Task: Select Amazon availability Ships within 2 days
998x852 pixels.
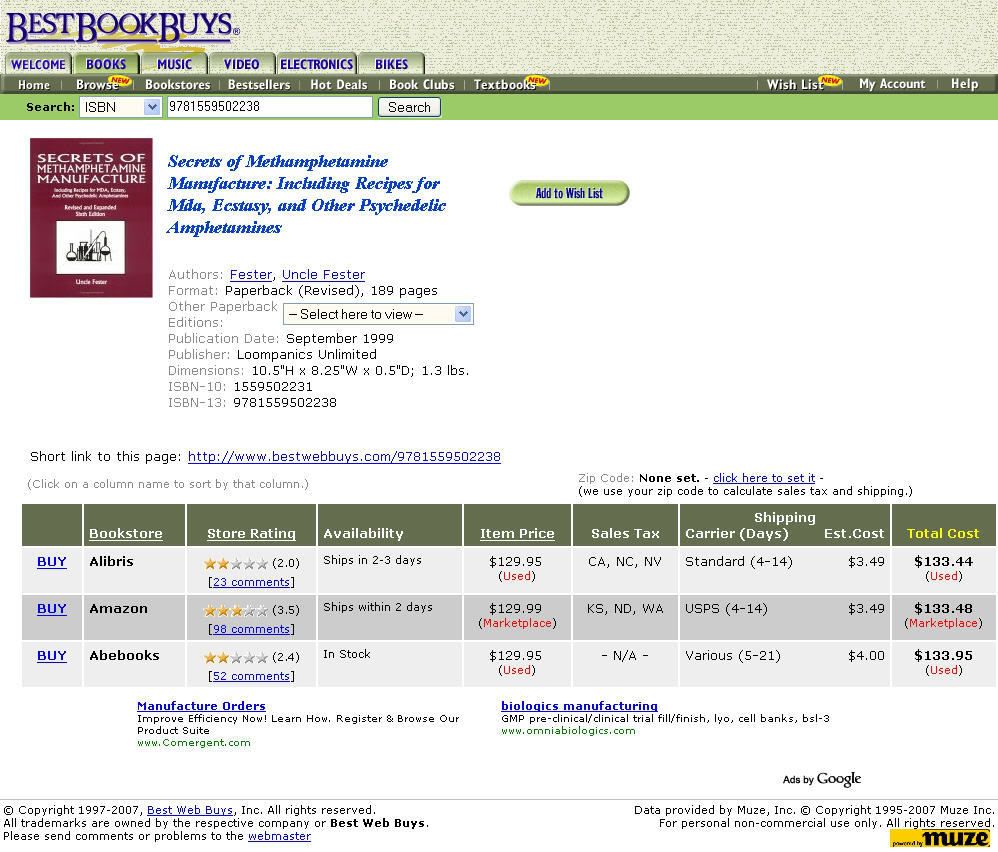Action: pos(378,607)
